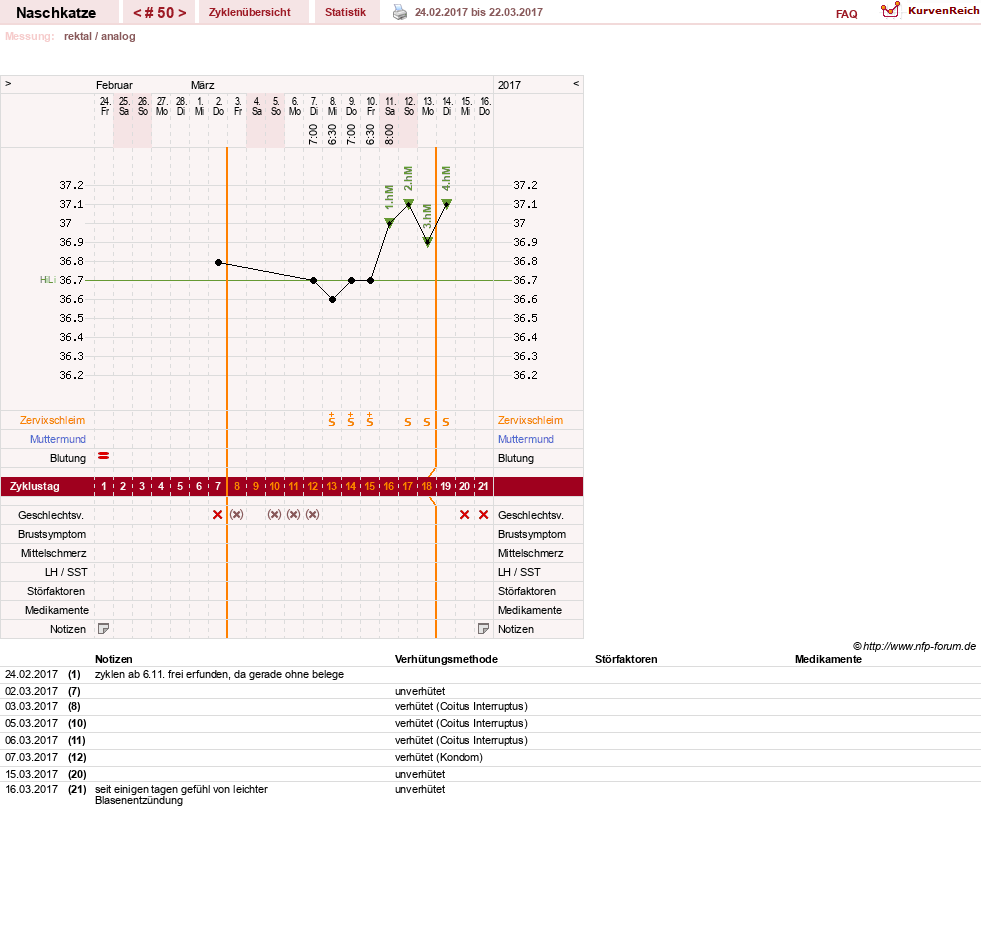
Task: Collapse chart with the right '<' arrow
Action: pos(576,83)
